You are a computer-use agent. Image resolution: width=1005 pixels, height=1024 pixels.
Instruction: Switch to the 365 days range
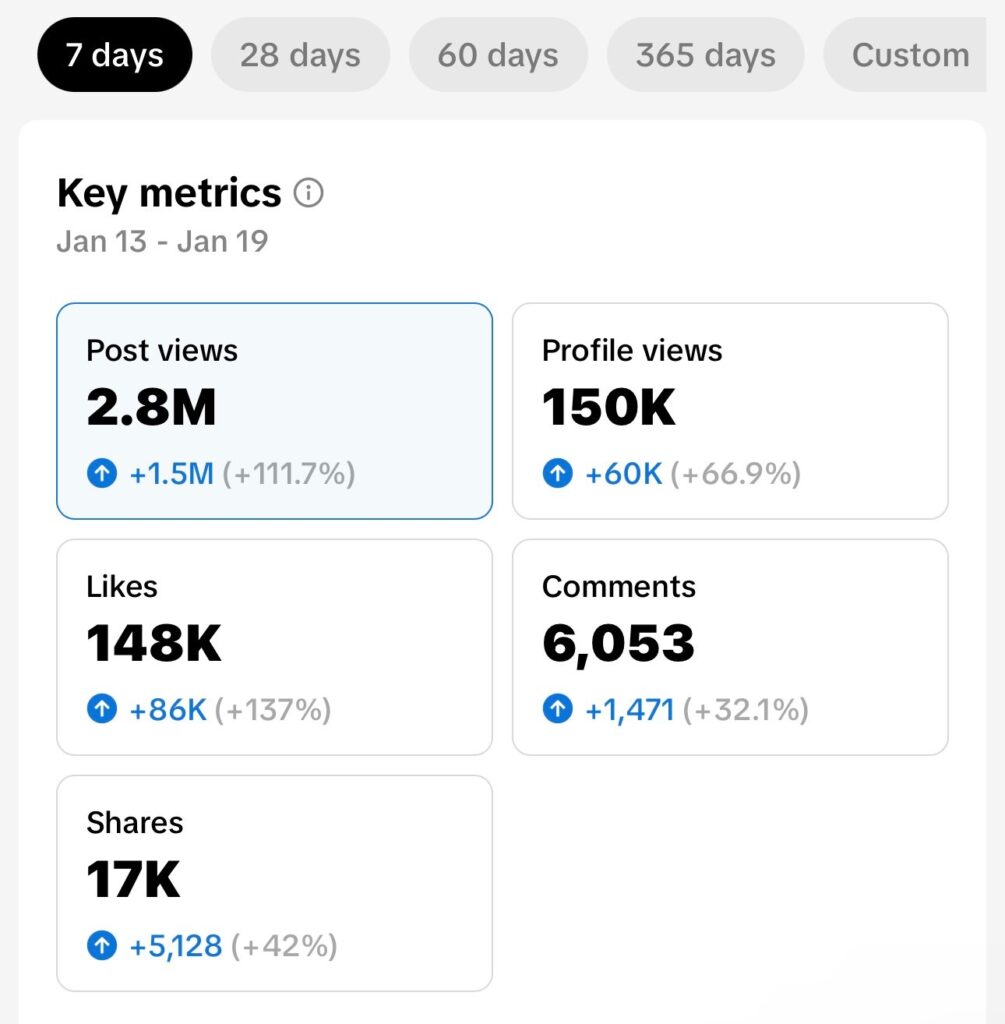pos(706,55)
